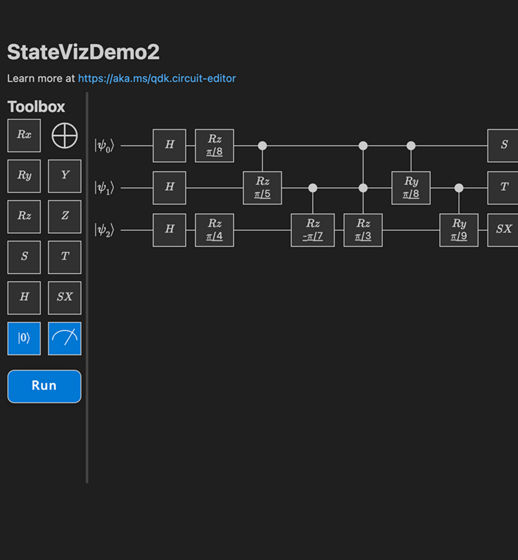This screenshot has width=518, height=560.
Task: Click the Run button
Action: click(x=44, y=386)
